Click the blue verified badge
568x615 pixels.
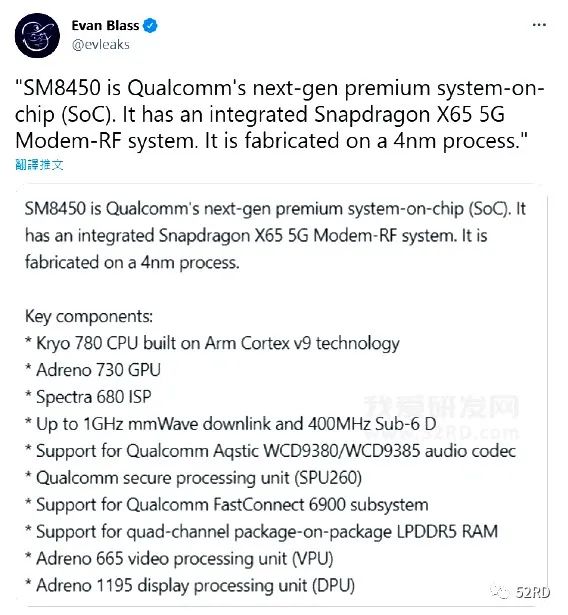[x=150, y=25]
